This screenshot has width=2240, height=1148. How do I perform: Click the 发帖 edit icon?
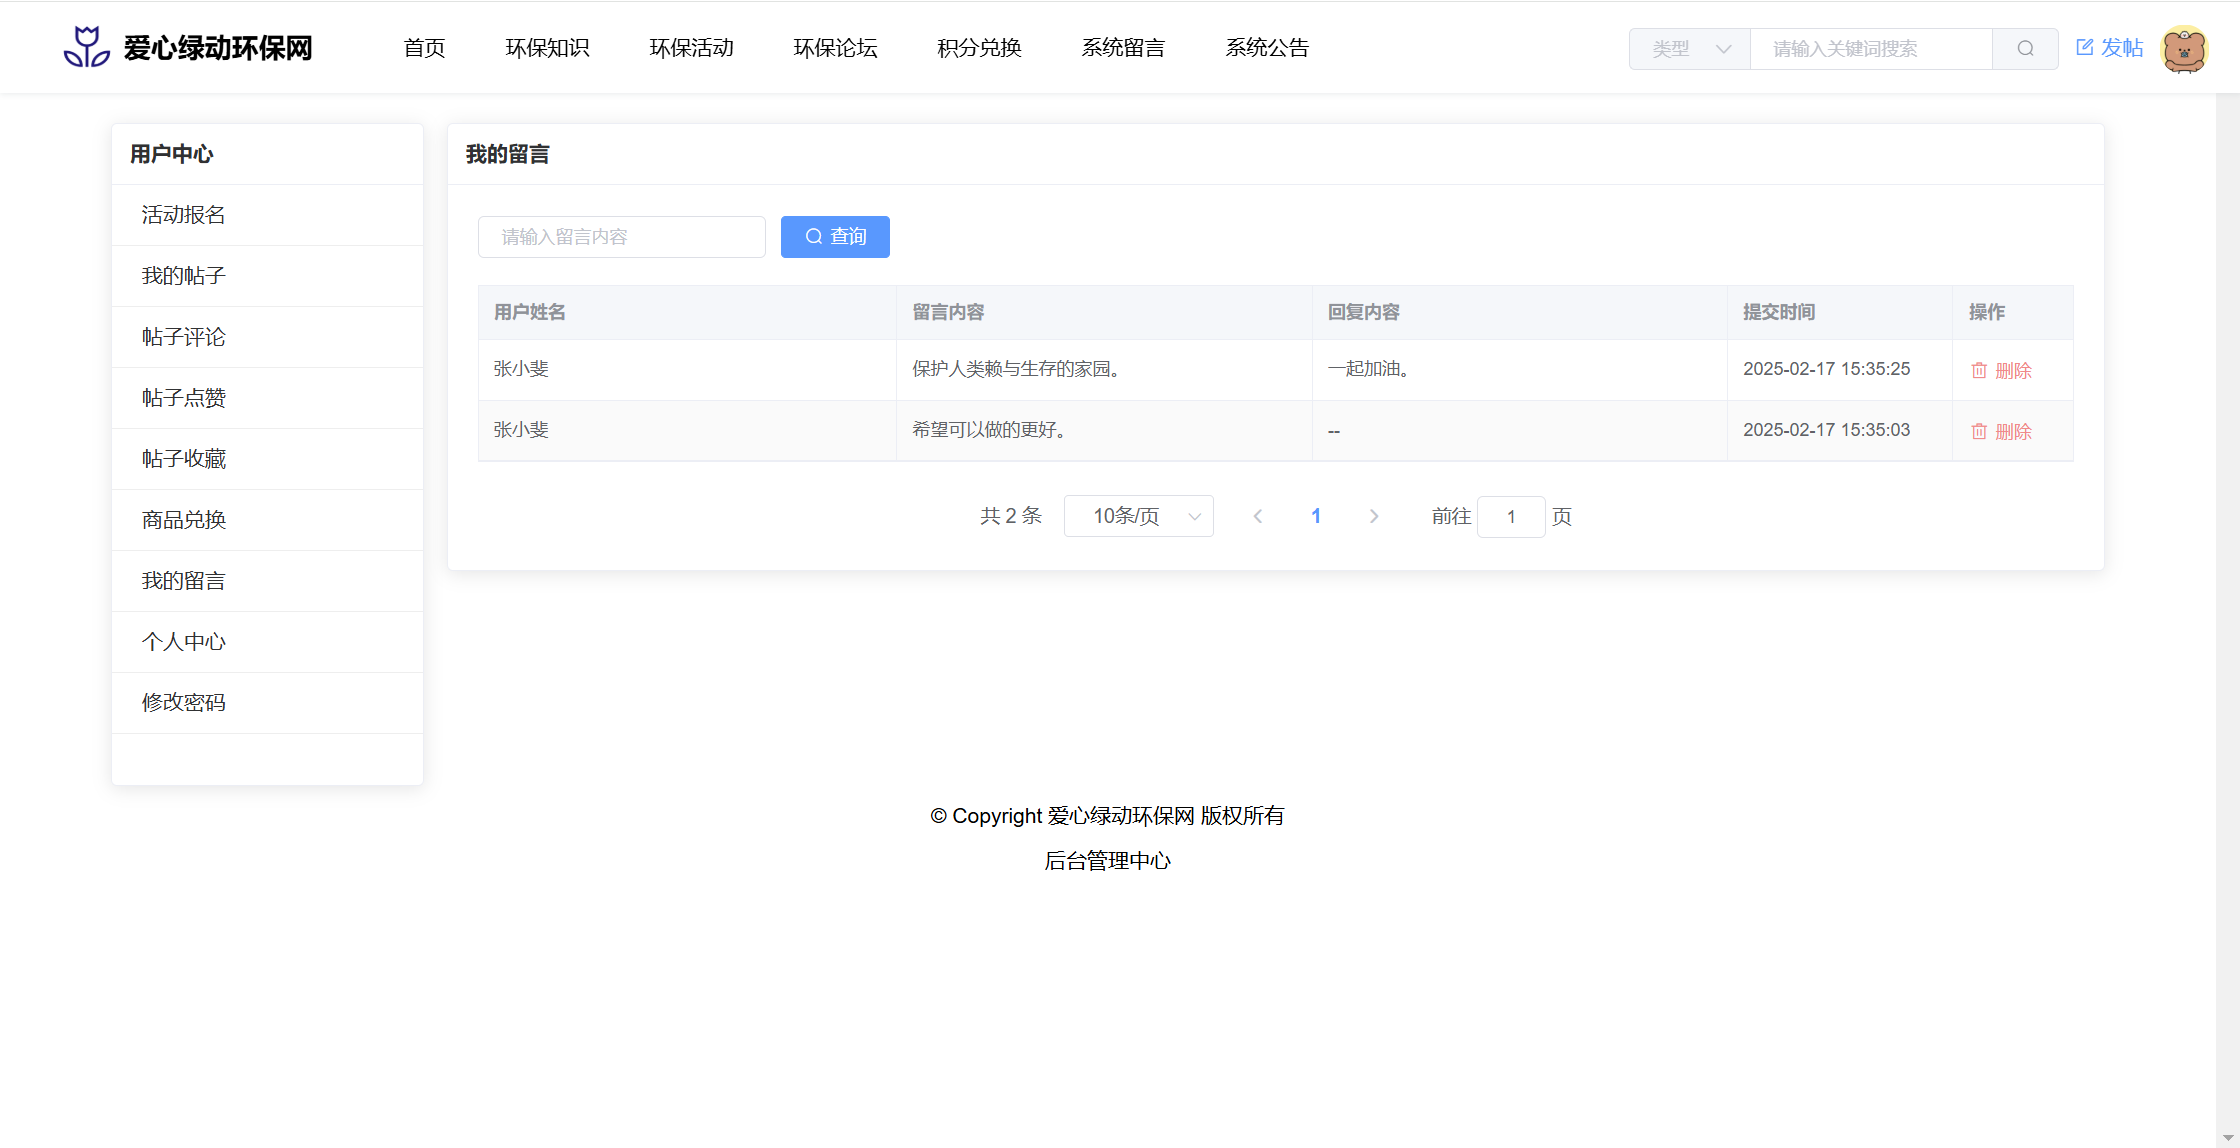click(x=2085, y=47)
